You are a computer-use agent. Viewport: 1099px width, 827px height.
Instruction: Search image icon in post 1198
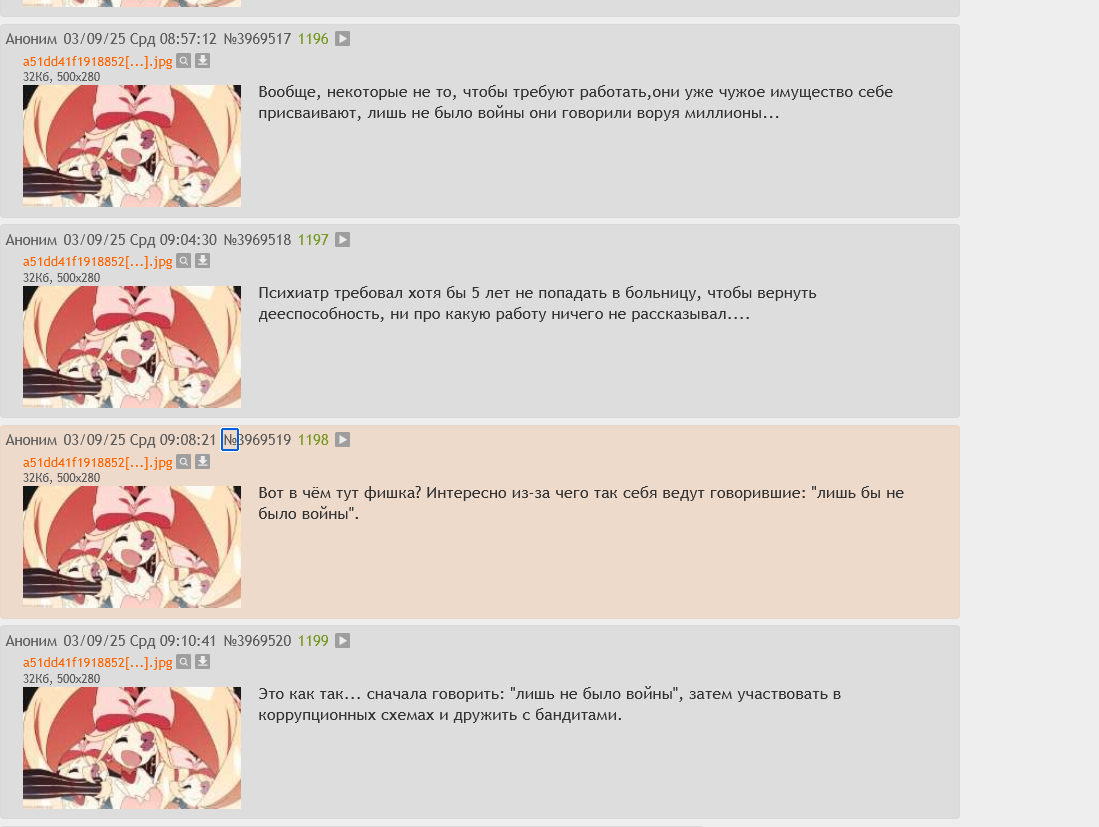[x=184, y=462]
